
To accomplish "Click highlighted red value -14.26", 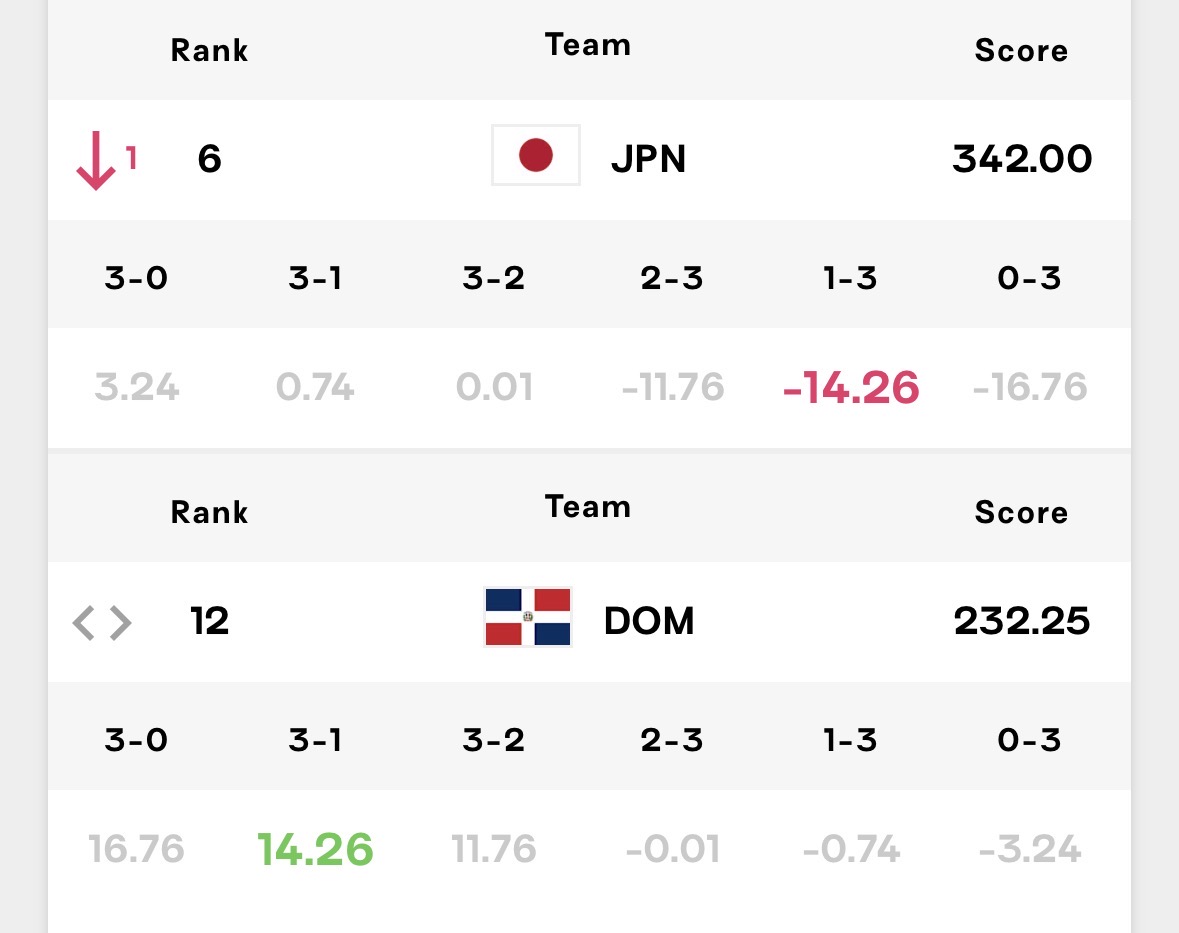I will click(x=851, y=387).
